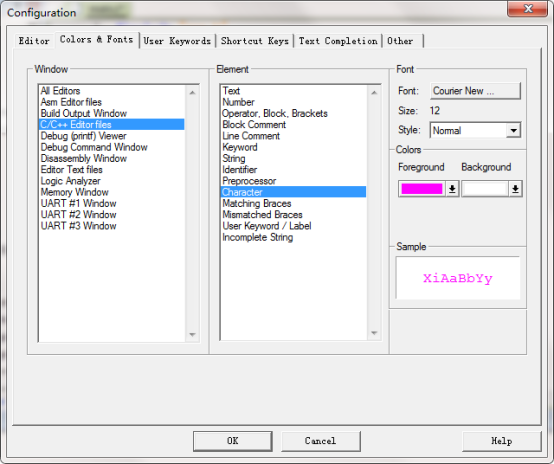Select Debug (printf) Viewer

point(111,136)
